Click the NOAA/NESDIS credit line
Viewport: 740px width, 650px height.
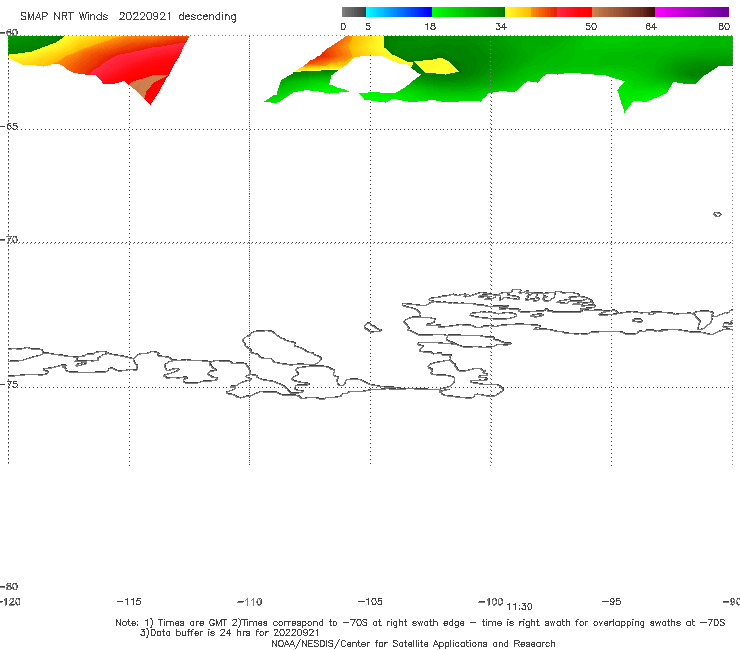click(x=413, y=643)
